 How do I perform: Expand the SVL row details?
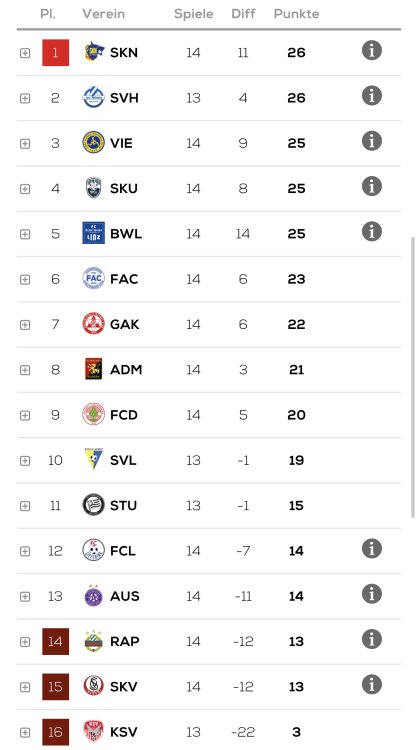[x=25, y=461]
